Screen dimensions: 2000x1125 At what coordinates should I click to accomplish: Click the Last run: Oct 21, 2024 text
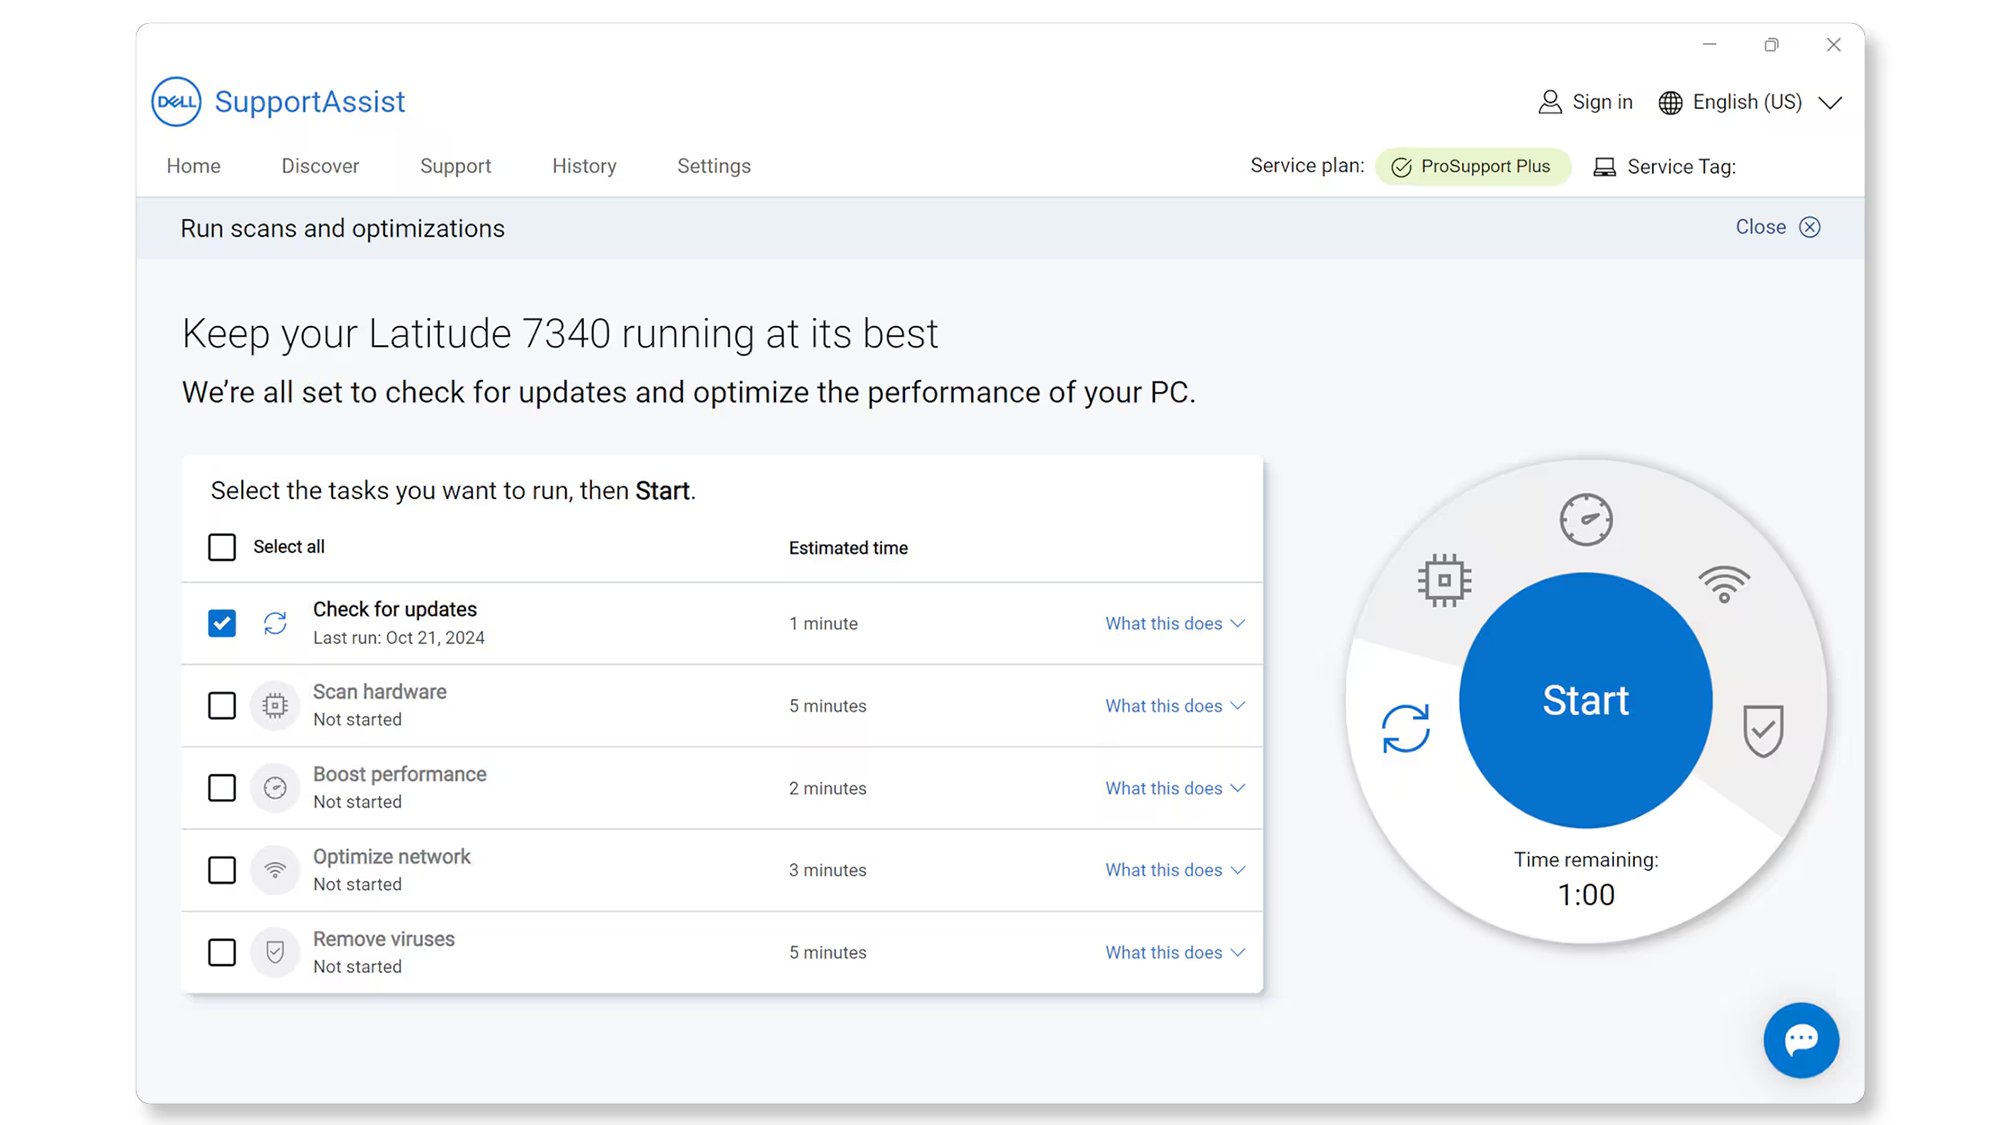(x=399, y=638)
